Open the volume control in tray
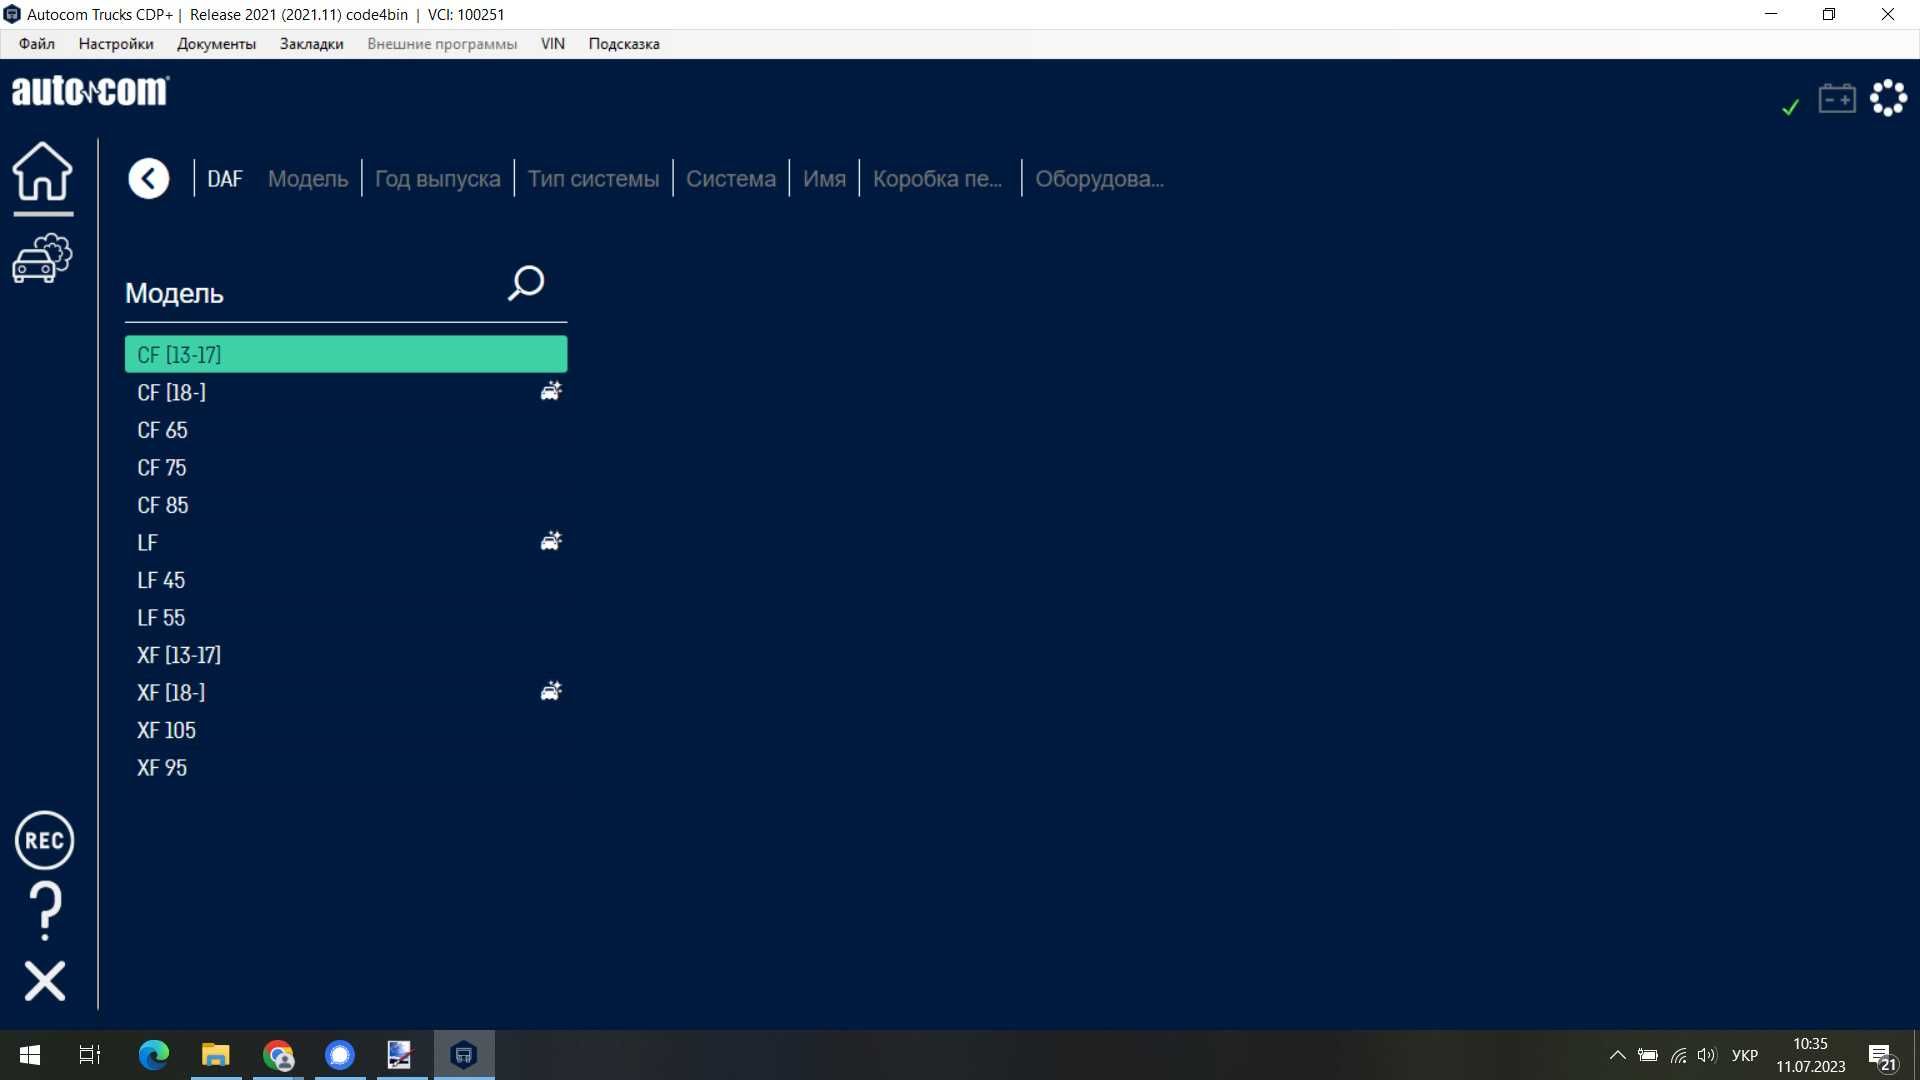1920x1080 pixels. 1707,1055
